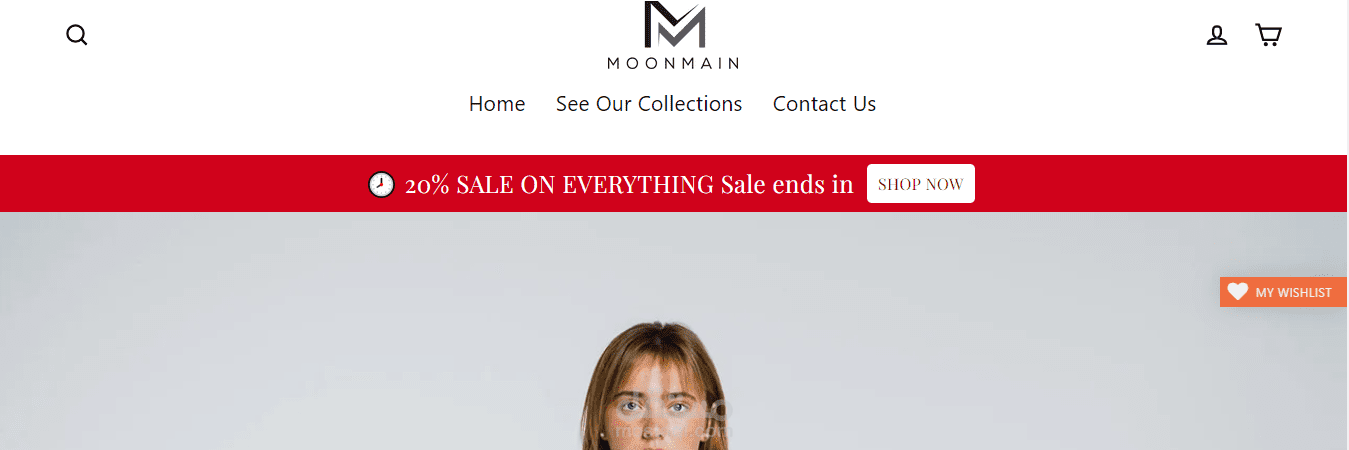Click the clock icon in sale banner

381,184
